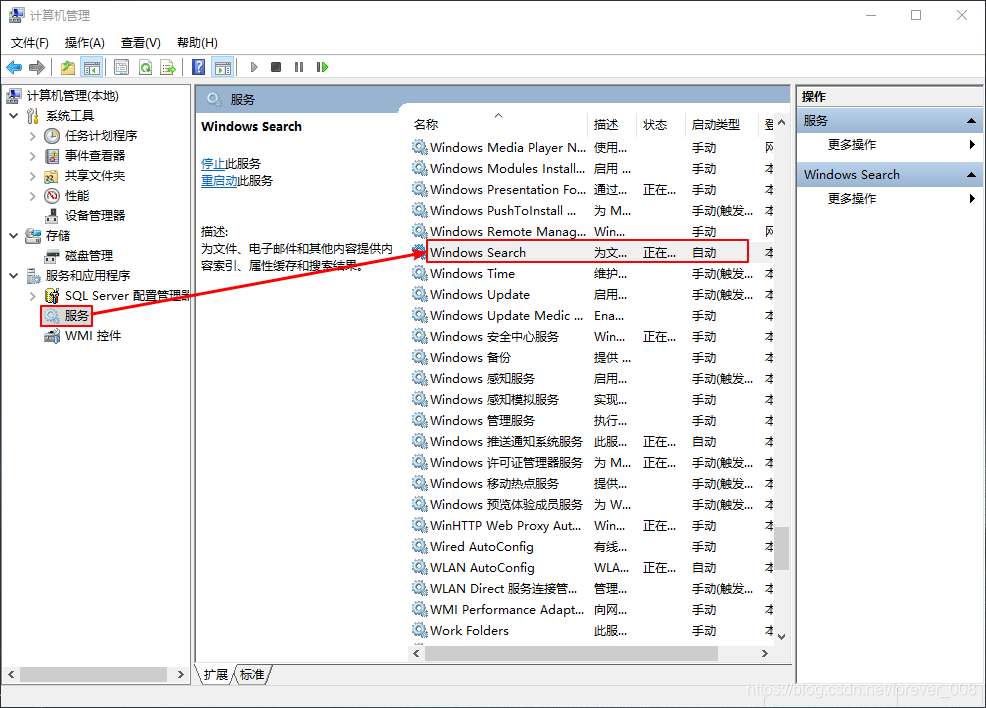This screenshot has height=708, width=986.
Task: Select the Disk Management icon in tree
Action: [x=52, y=256]
